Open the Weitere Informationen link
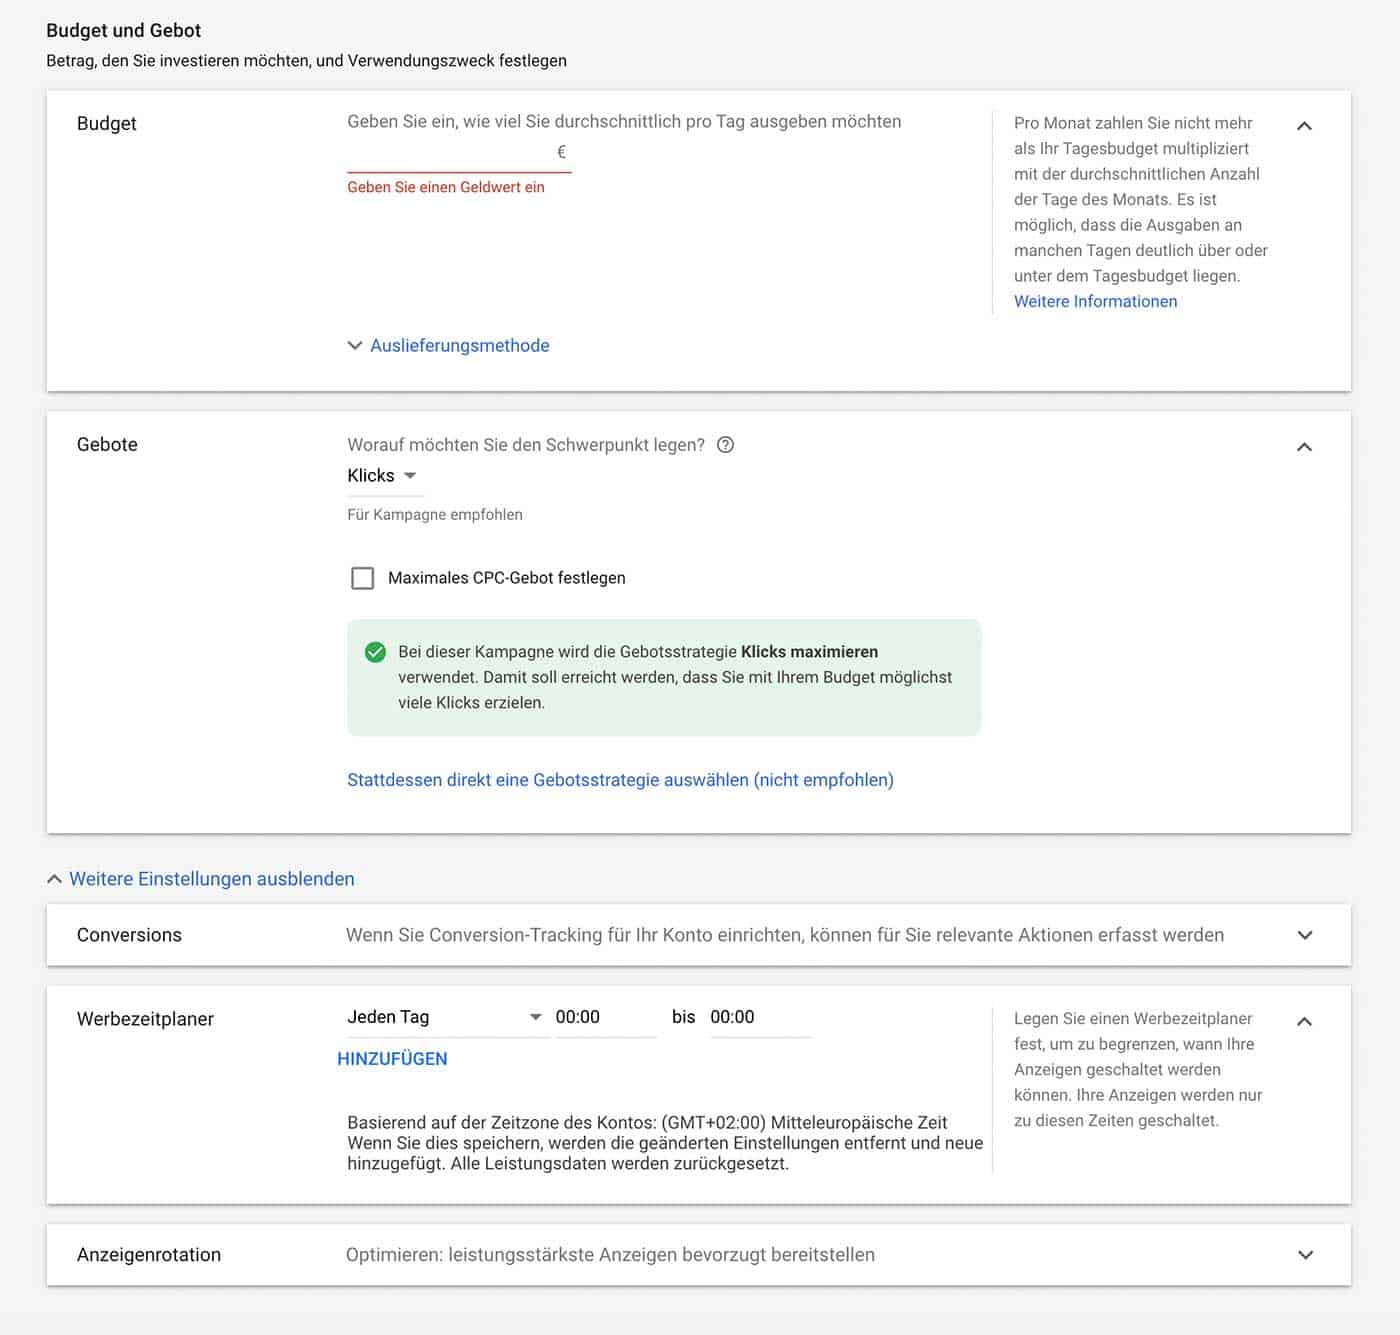Screen dimensions: 1400x1335 point(1095,301)
